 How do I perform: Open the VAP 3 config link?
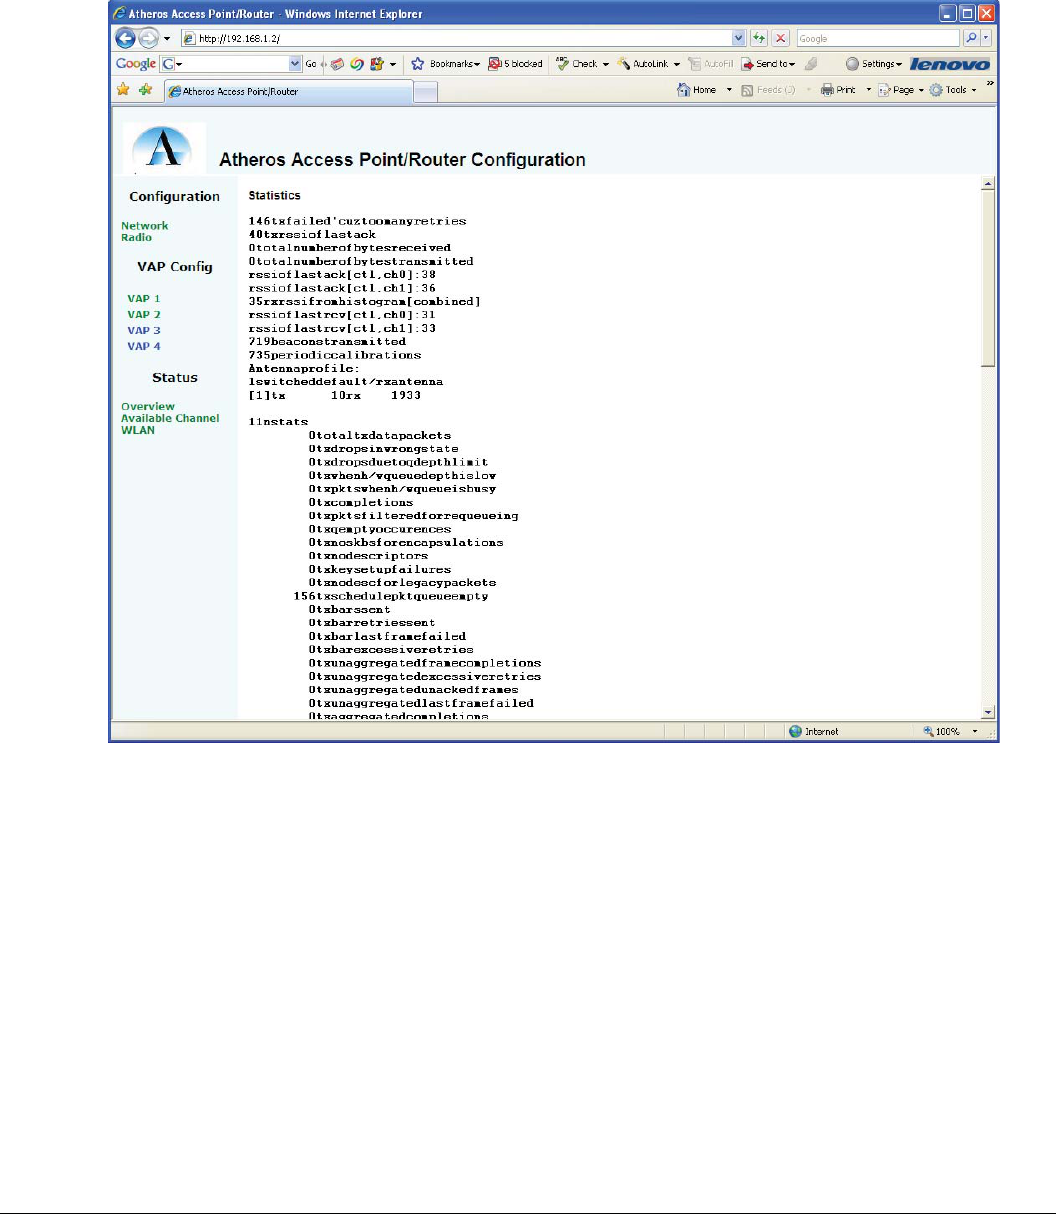pos(143,331)
